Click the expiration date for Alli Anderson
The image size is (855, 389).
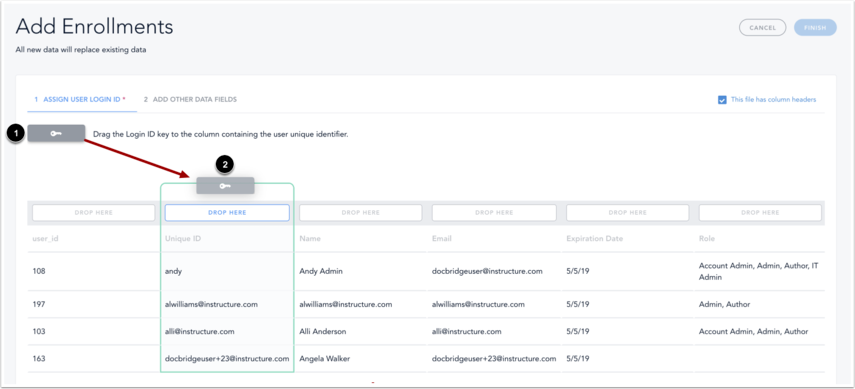tap(578, 331)
